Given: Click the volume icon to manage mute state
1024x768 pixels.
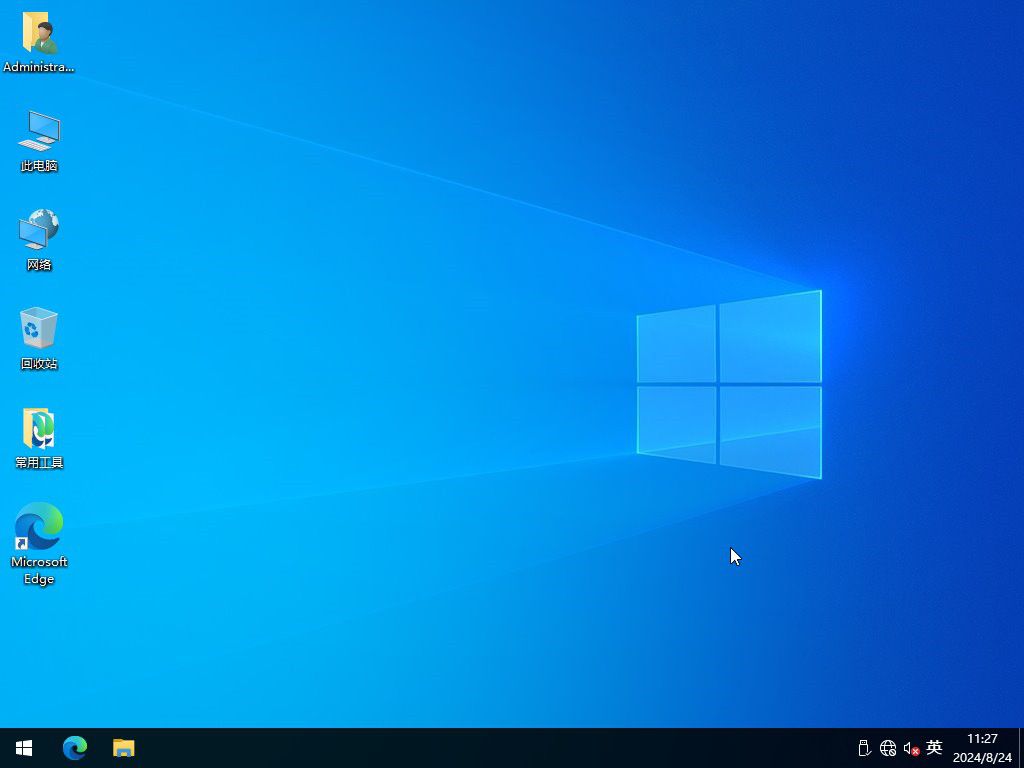Looking at the screenshot, I should (910, 748).
